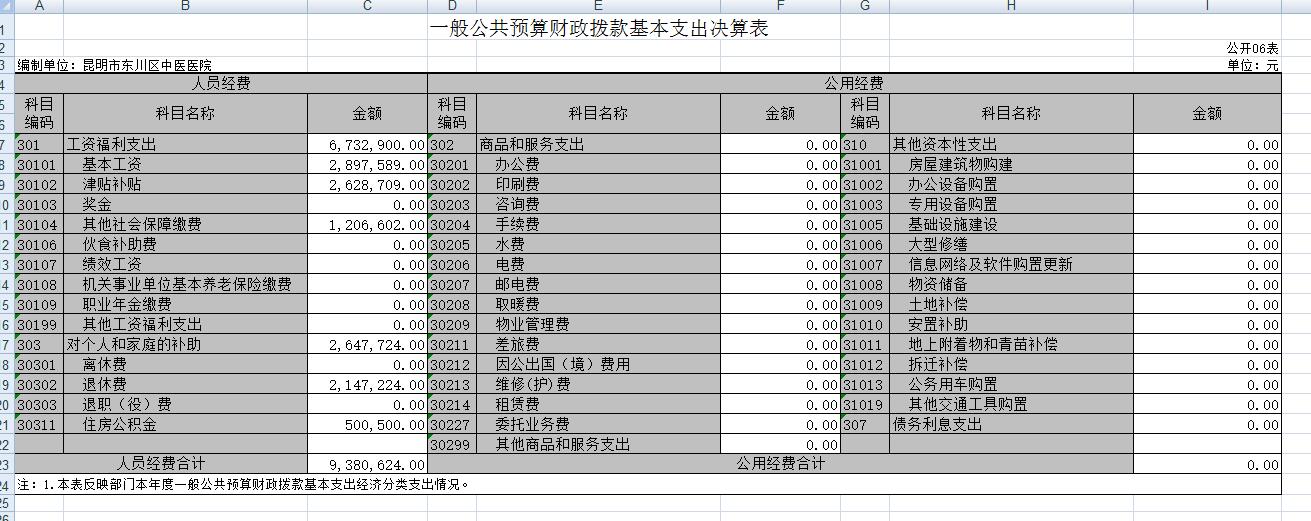Select the 绩效工资 cell
Viewport: 1311px width, 521px height.
[185, 264]
